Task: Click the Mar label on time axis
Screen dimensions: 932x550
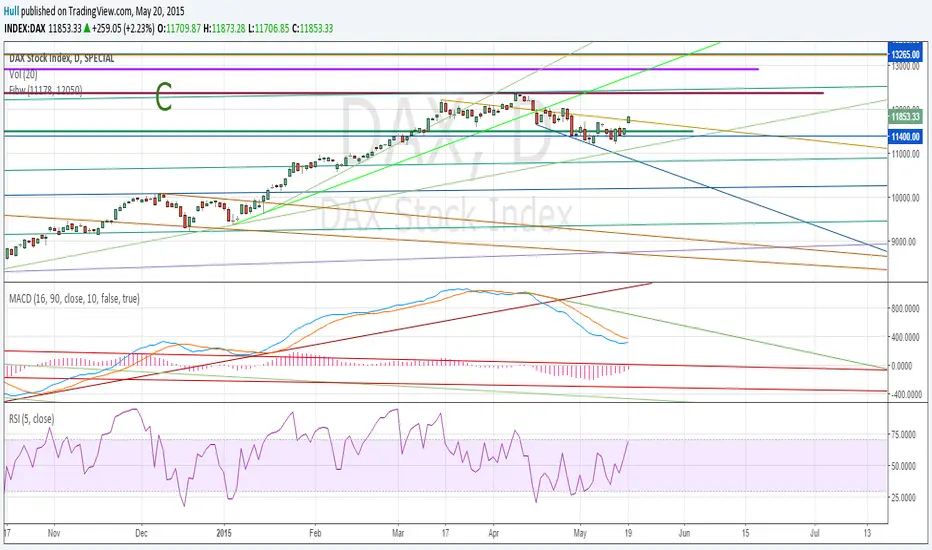Action: (x=398, y=533)
